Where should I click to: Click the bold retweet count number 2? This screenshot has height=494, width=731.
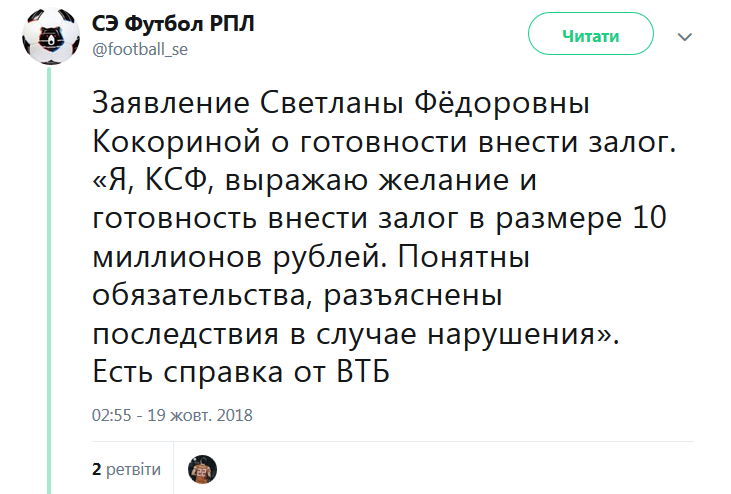[x=97, y=469]
